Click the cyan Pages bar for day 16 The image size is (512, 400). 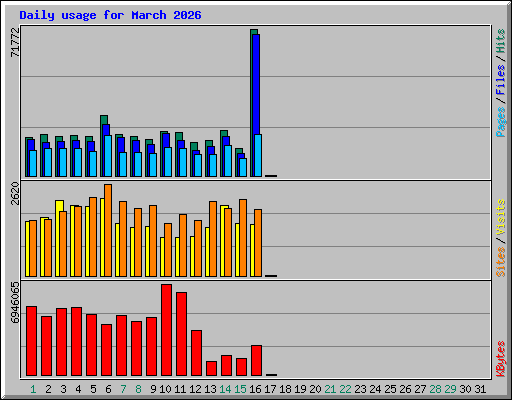pyautogui.click(x=258, y=155)
